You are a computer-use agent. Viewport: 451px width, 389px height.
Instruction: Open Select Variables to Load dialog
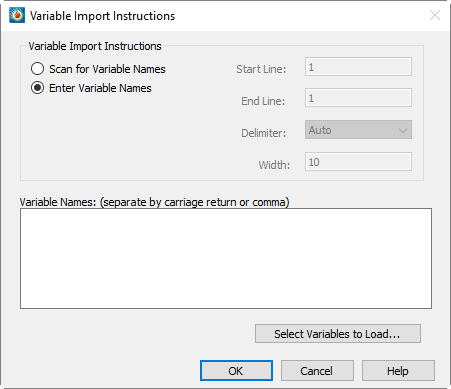tap(338, 334)
